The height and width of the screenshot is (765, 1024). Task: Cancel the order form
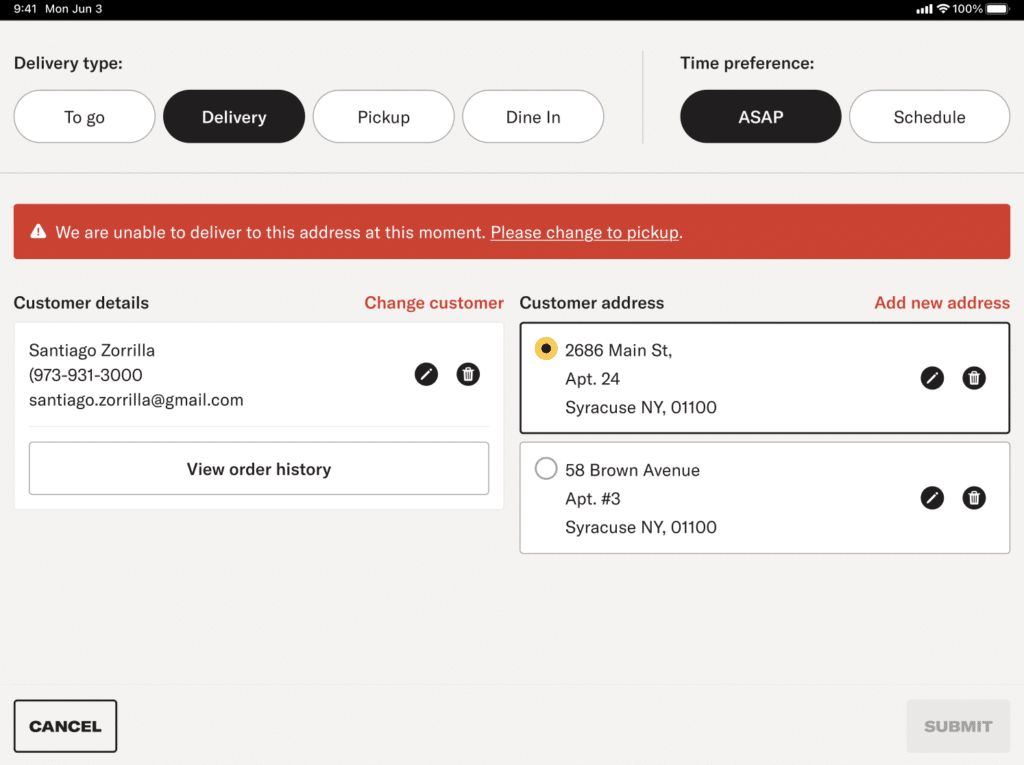65,726
